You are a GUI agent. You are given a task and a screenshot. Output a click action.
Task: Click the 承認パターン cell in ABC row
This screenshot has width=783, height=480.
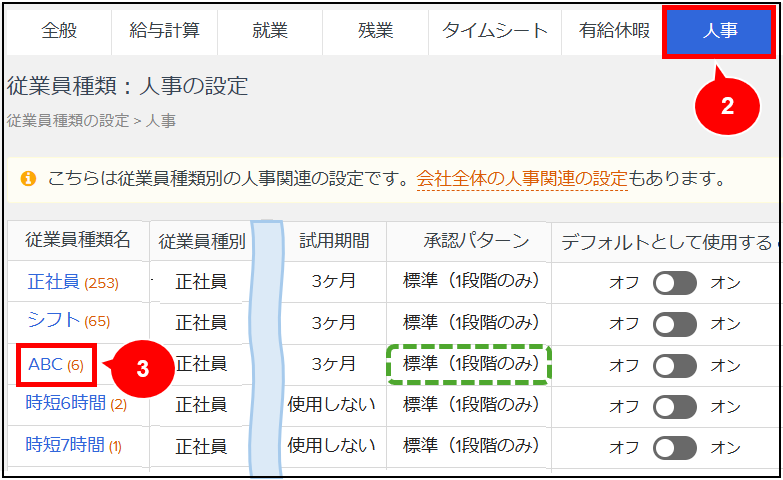click(470, 364)
